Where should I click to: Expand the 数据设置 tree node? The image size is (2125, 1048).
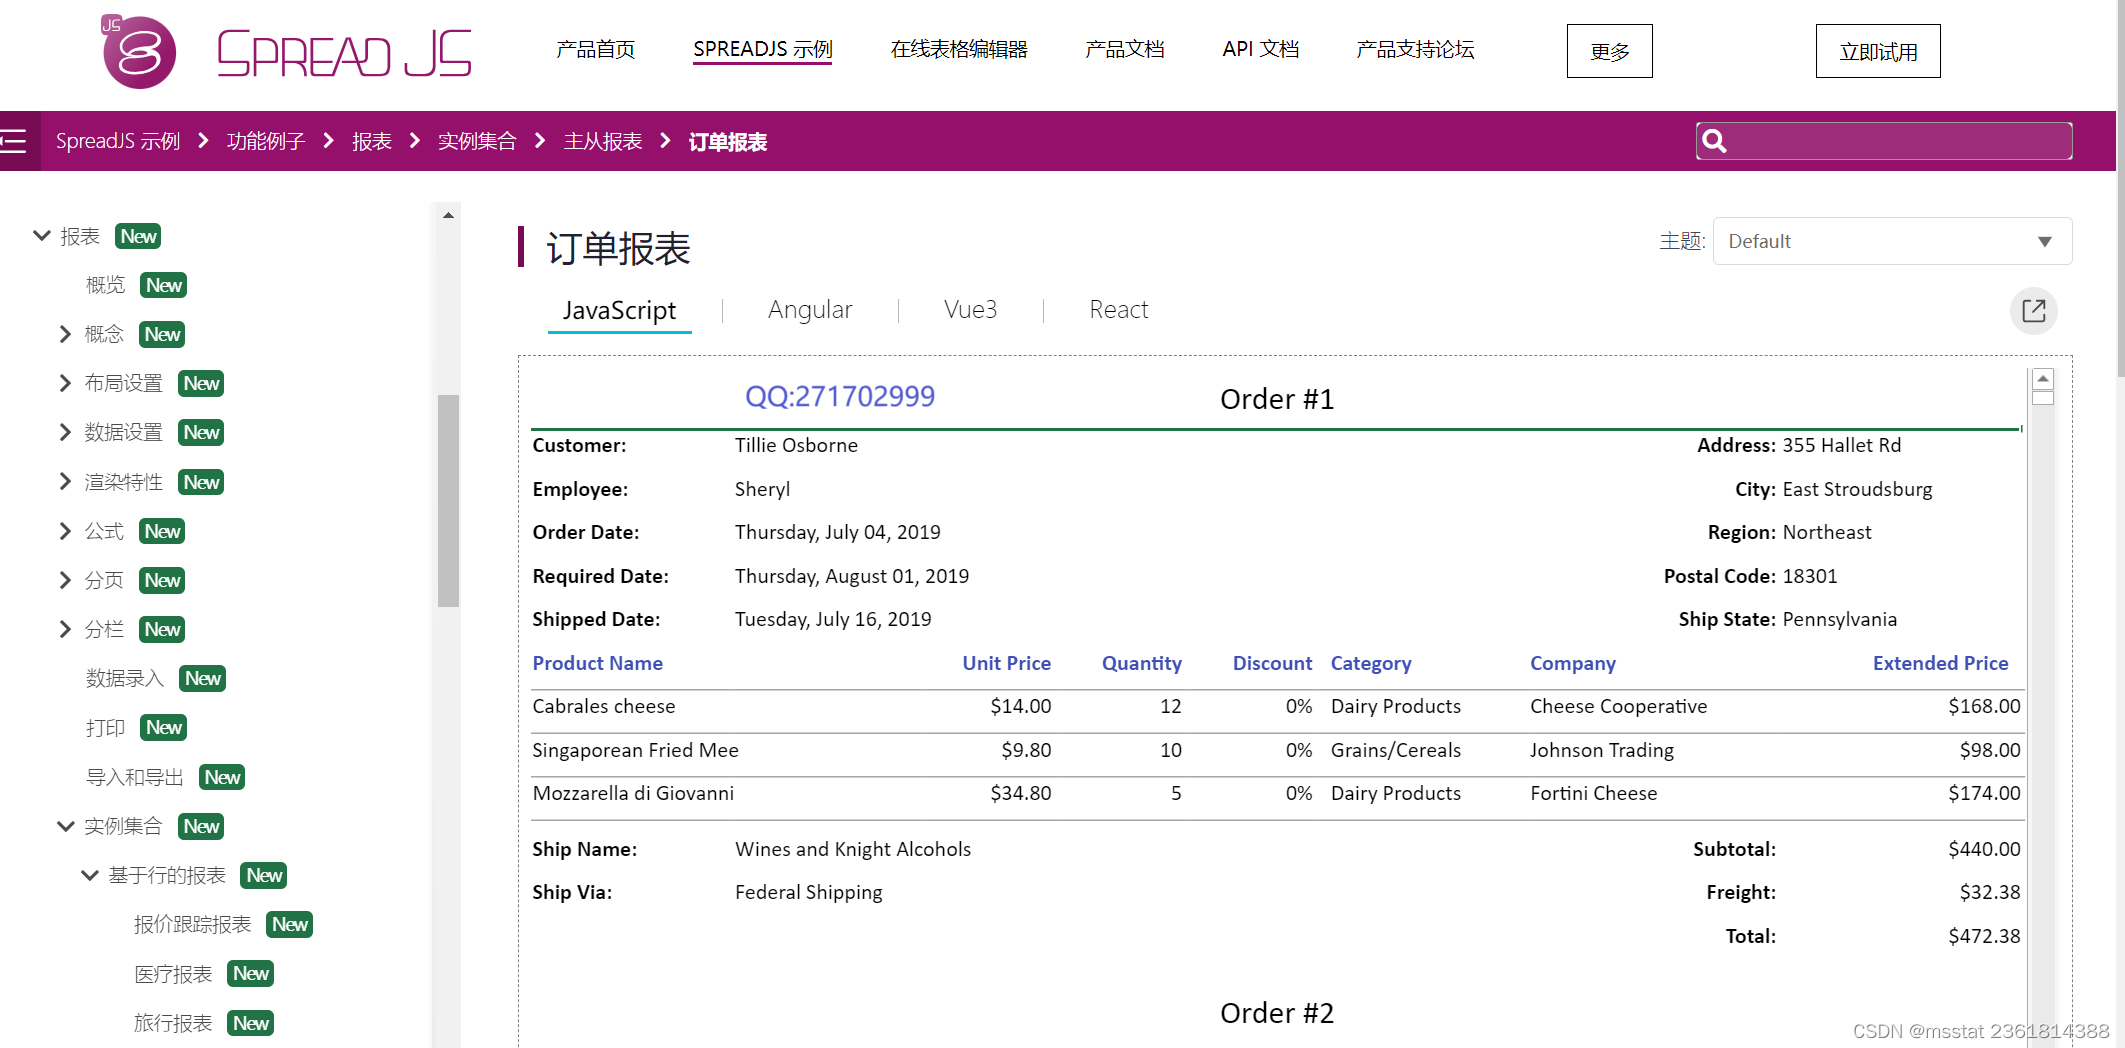pyautogui.click(x=65, y=432)
